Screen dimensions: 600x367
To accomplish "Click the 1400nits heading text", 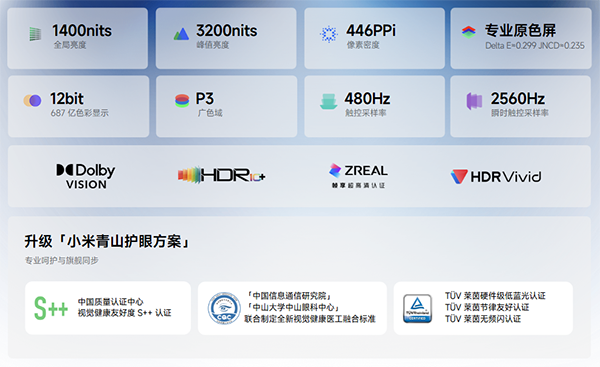I will 82,31.
